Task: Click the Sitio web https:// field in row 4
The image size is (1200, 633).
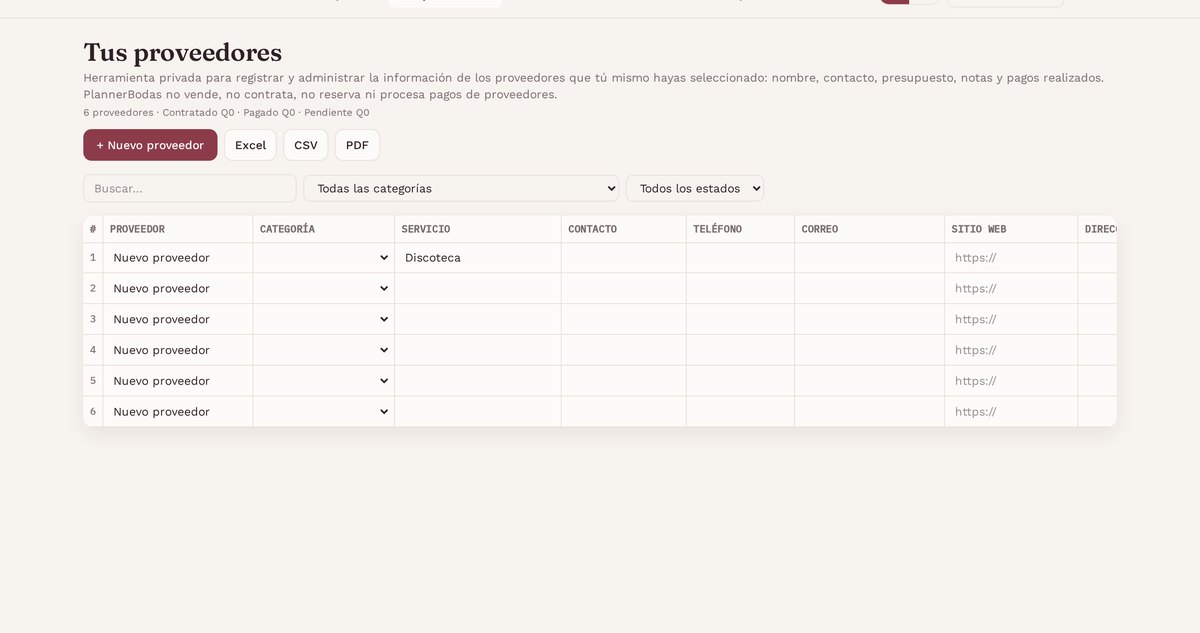Action: [x=1011, y=350]
